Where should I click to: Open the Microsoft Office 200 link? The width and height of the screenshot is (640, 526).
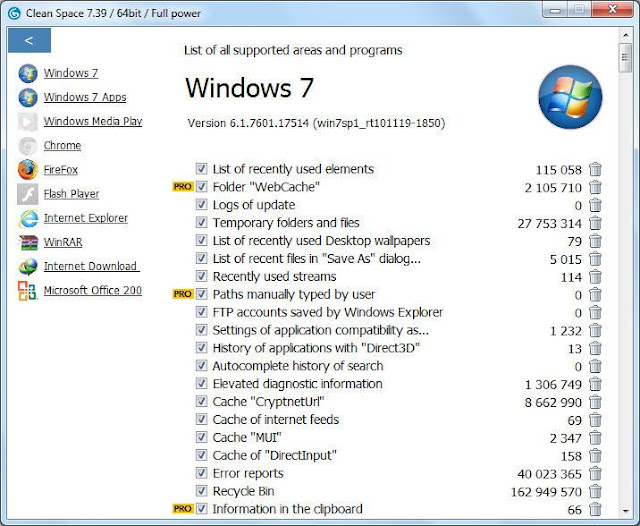[x=93, y=290]
